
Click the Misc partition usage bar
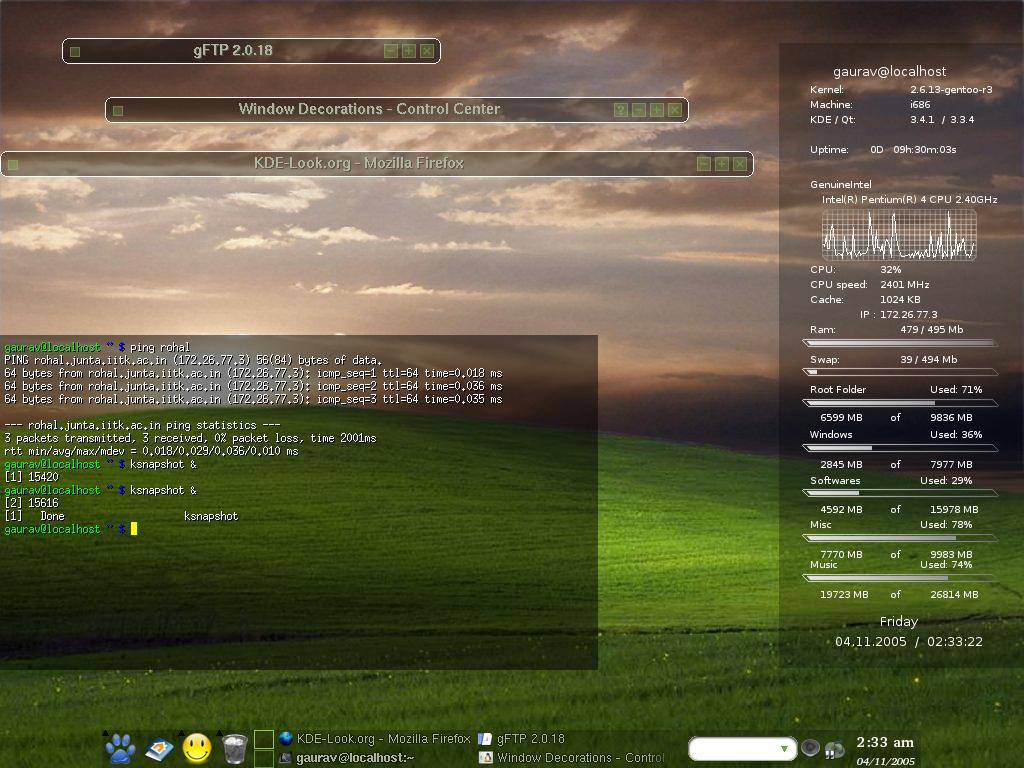[x=899, y=538]
